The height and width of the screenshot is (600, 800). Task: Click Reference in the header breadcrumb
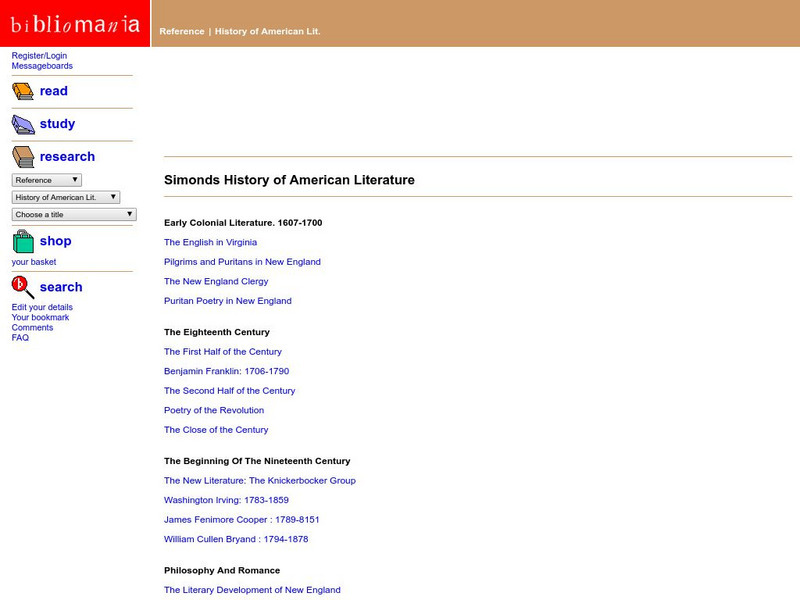coord(182,31)
